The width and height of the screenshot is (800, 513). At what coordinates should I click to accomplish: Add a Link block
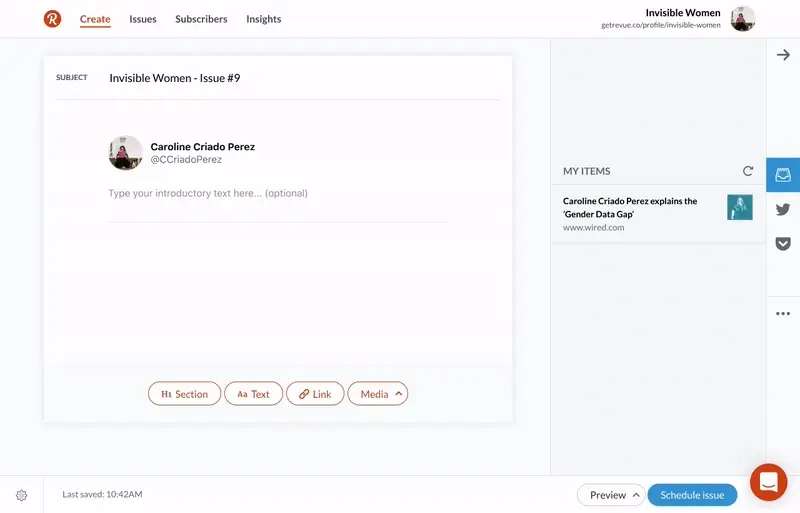pos(315,394)
